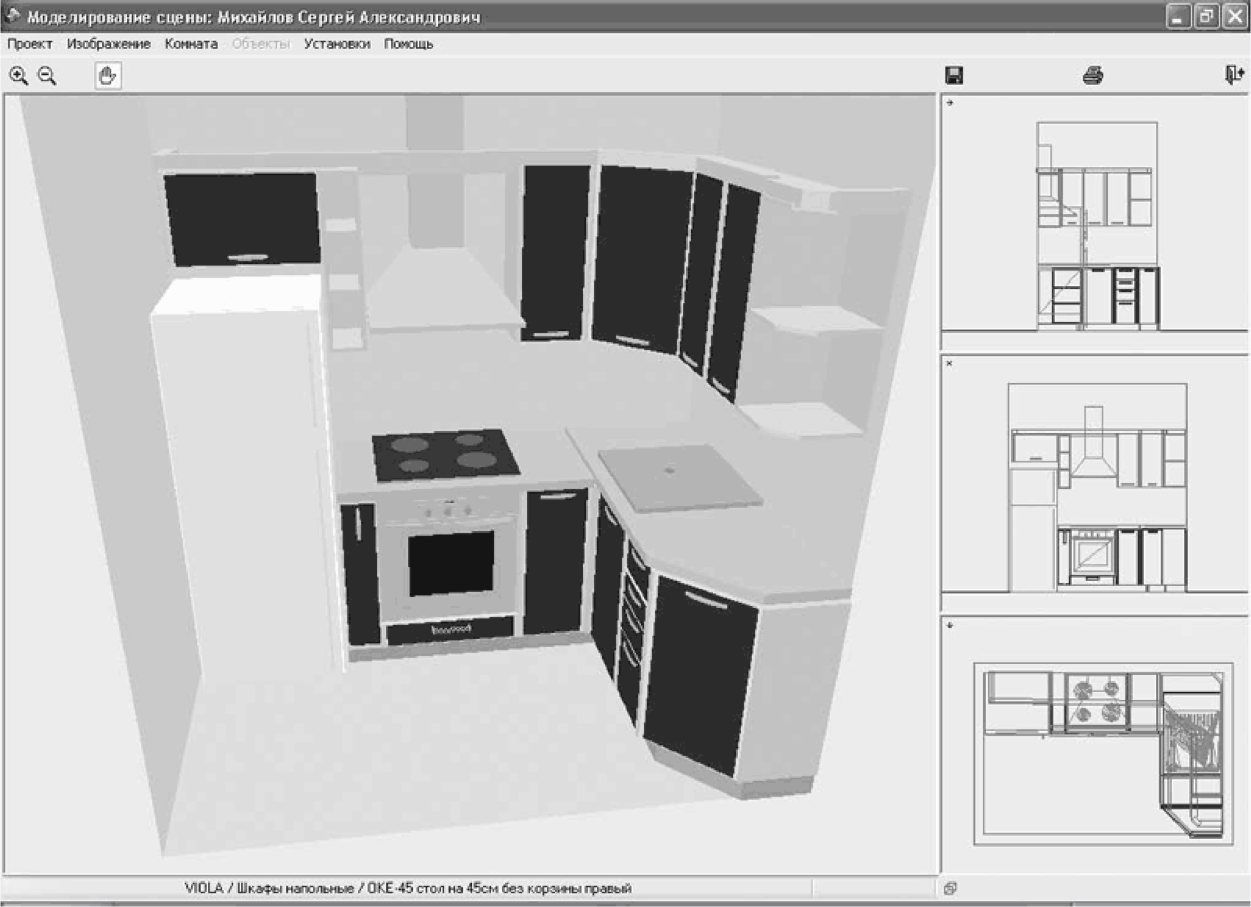Click the exit door icon in the toolbar
The image size is (1251, 907).
(x=1234, y=75)
